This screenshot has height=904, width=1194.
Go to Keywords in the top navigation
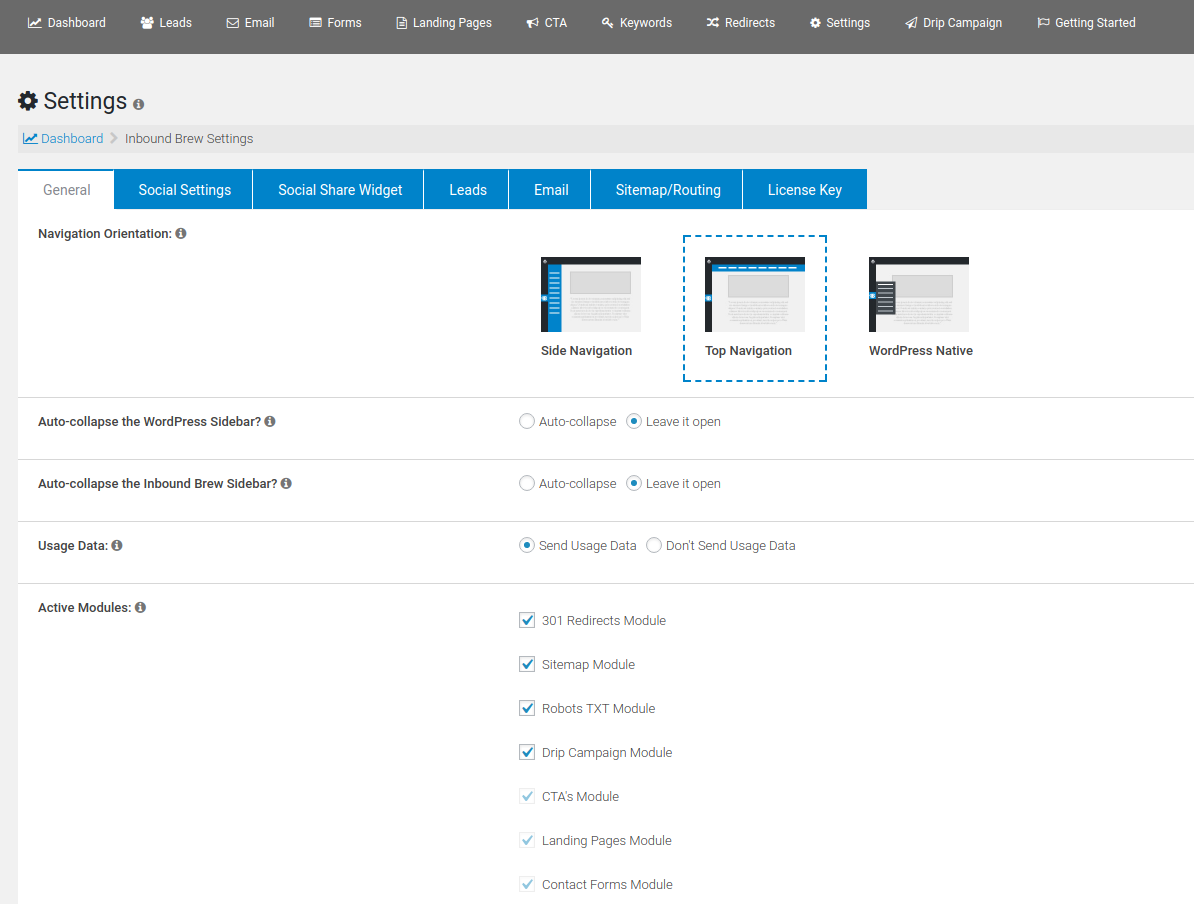point(636,22)
